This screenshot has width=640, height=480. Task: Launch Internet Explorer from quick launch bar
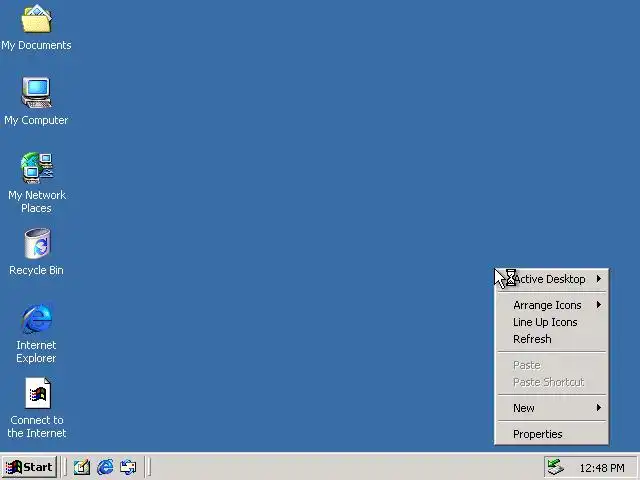(105, 467)
